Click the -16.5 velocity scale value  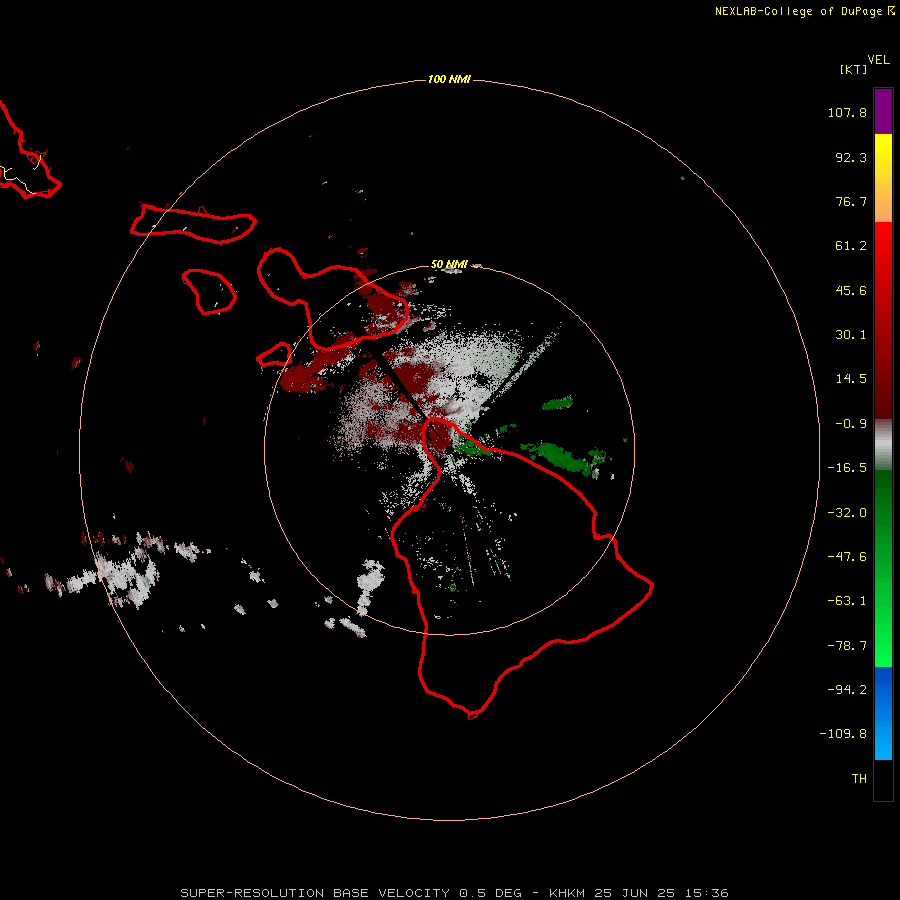coord(847,468)
